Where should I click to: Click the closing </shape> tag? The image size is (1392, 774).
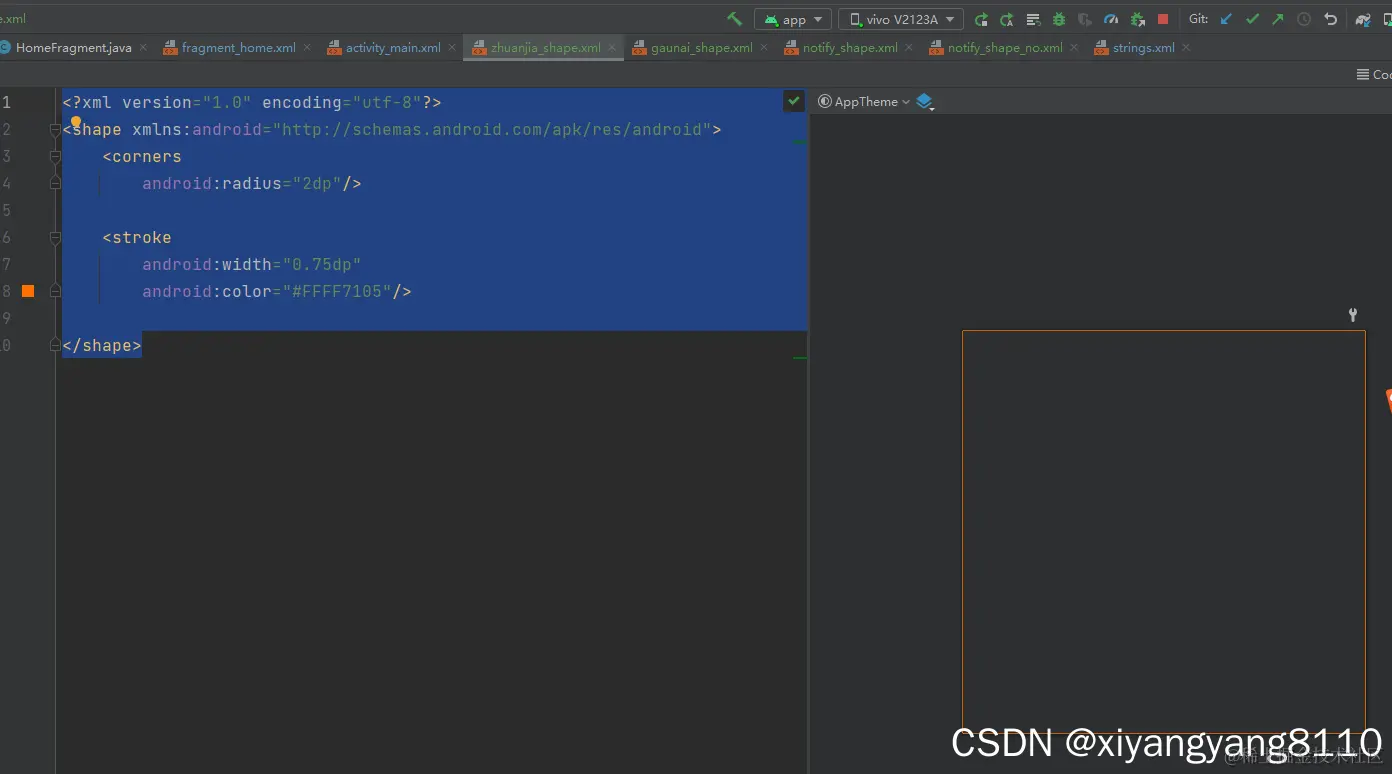(102, 346)
